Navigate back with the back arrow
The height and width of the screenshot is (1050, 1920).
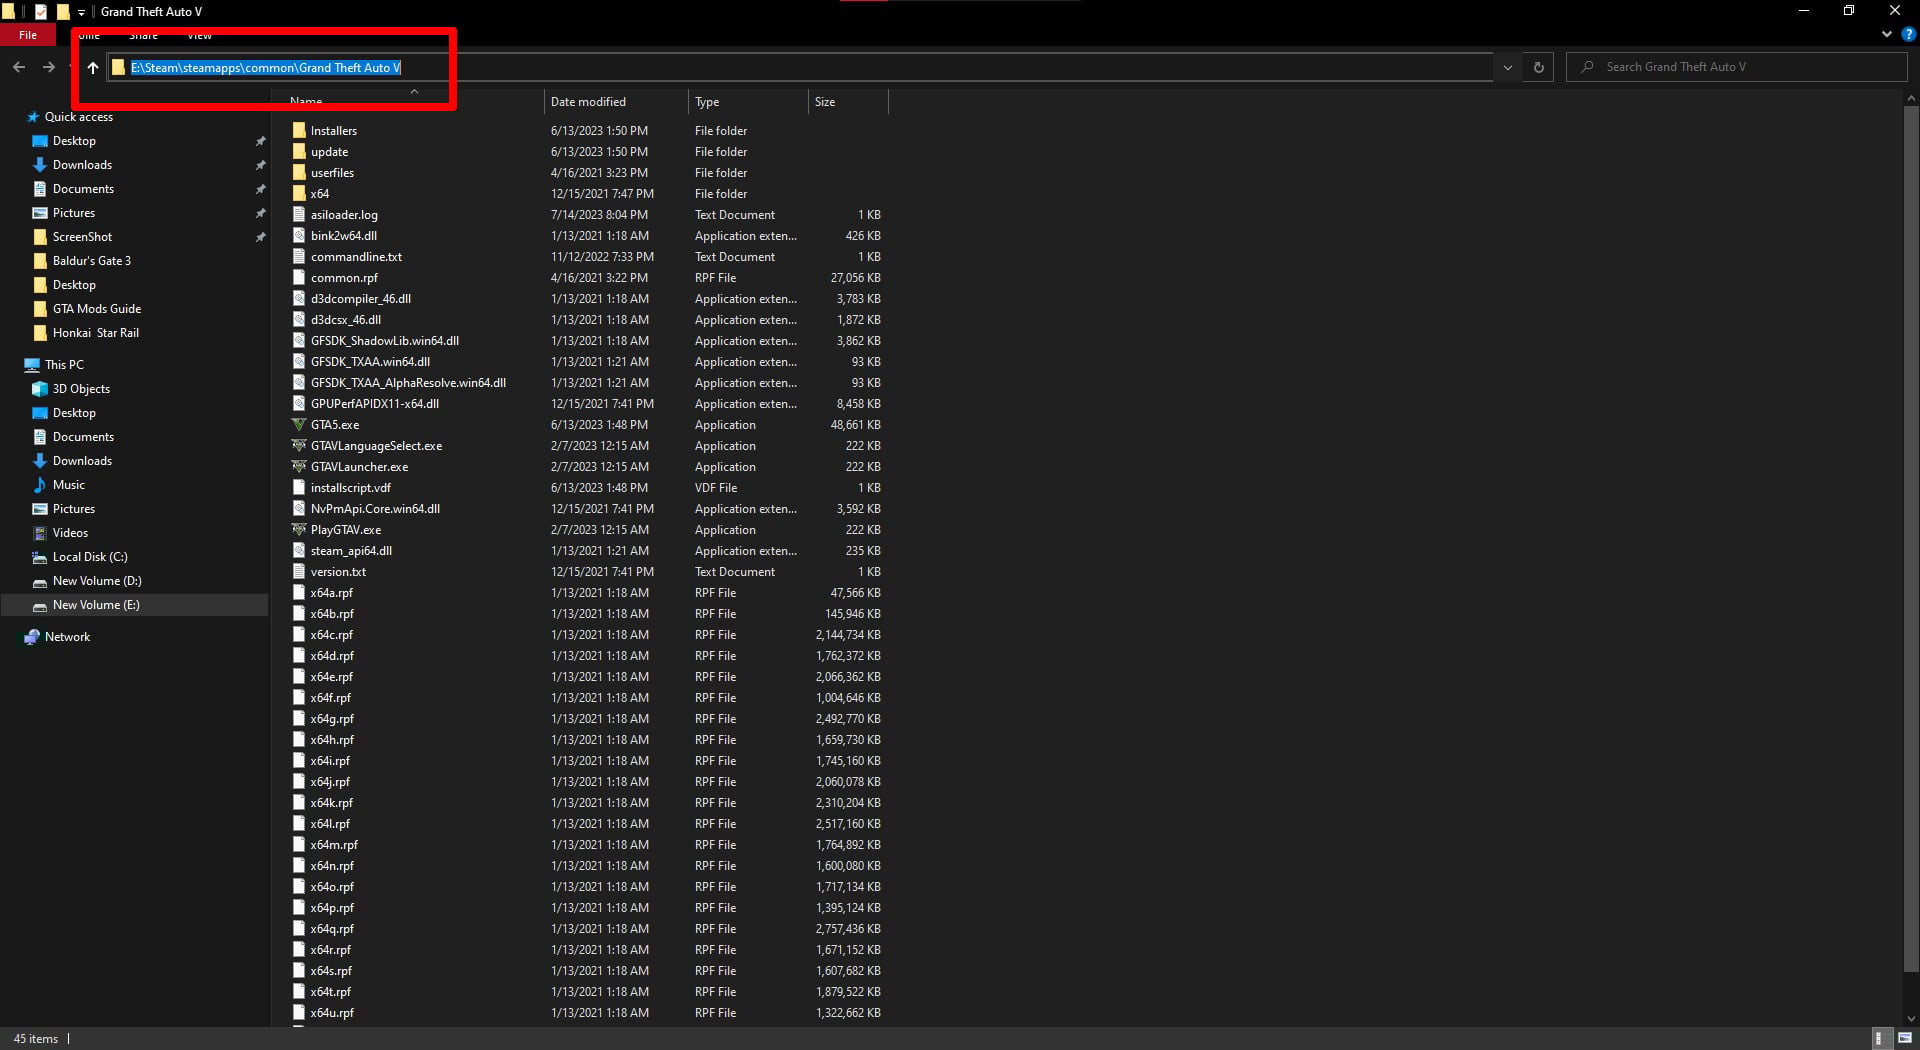pyautogui.click(x=19, y=67)
